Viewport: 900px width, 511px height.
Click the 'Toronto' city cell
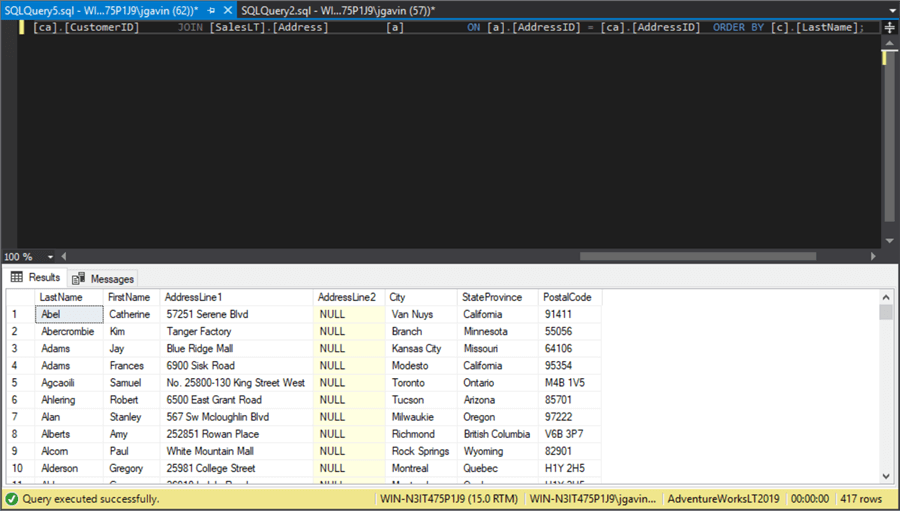(421, 382)
